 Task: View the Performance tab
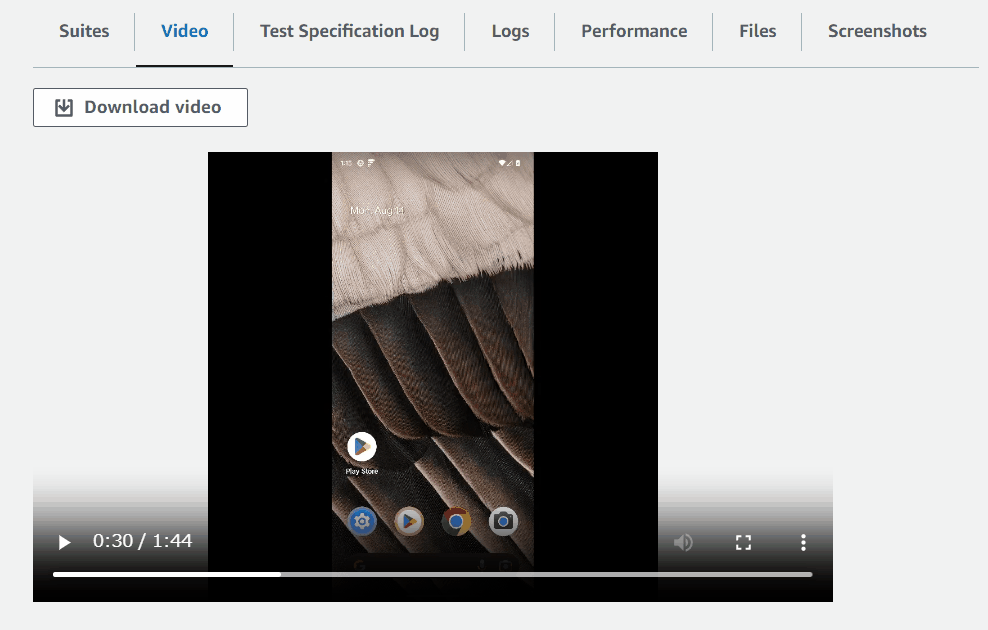coord(634,31)
